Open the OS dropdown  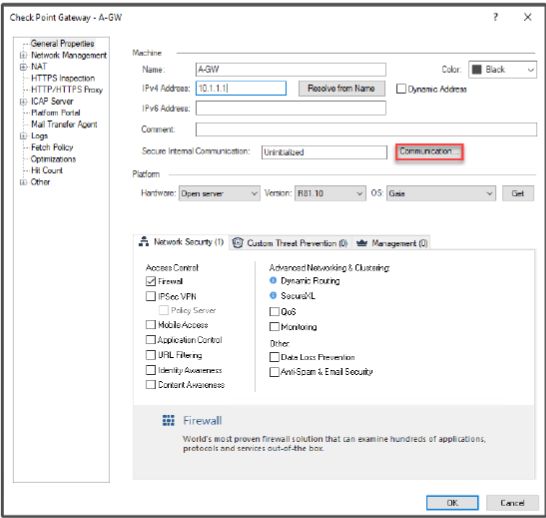441,193
